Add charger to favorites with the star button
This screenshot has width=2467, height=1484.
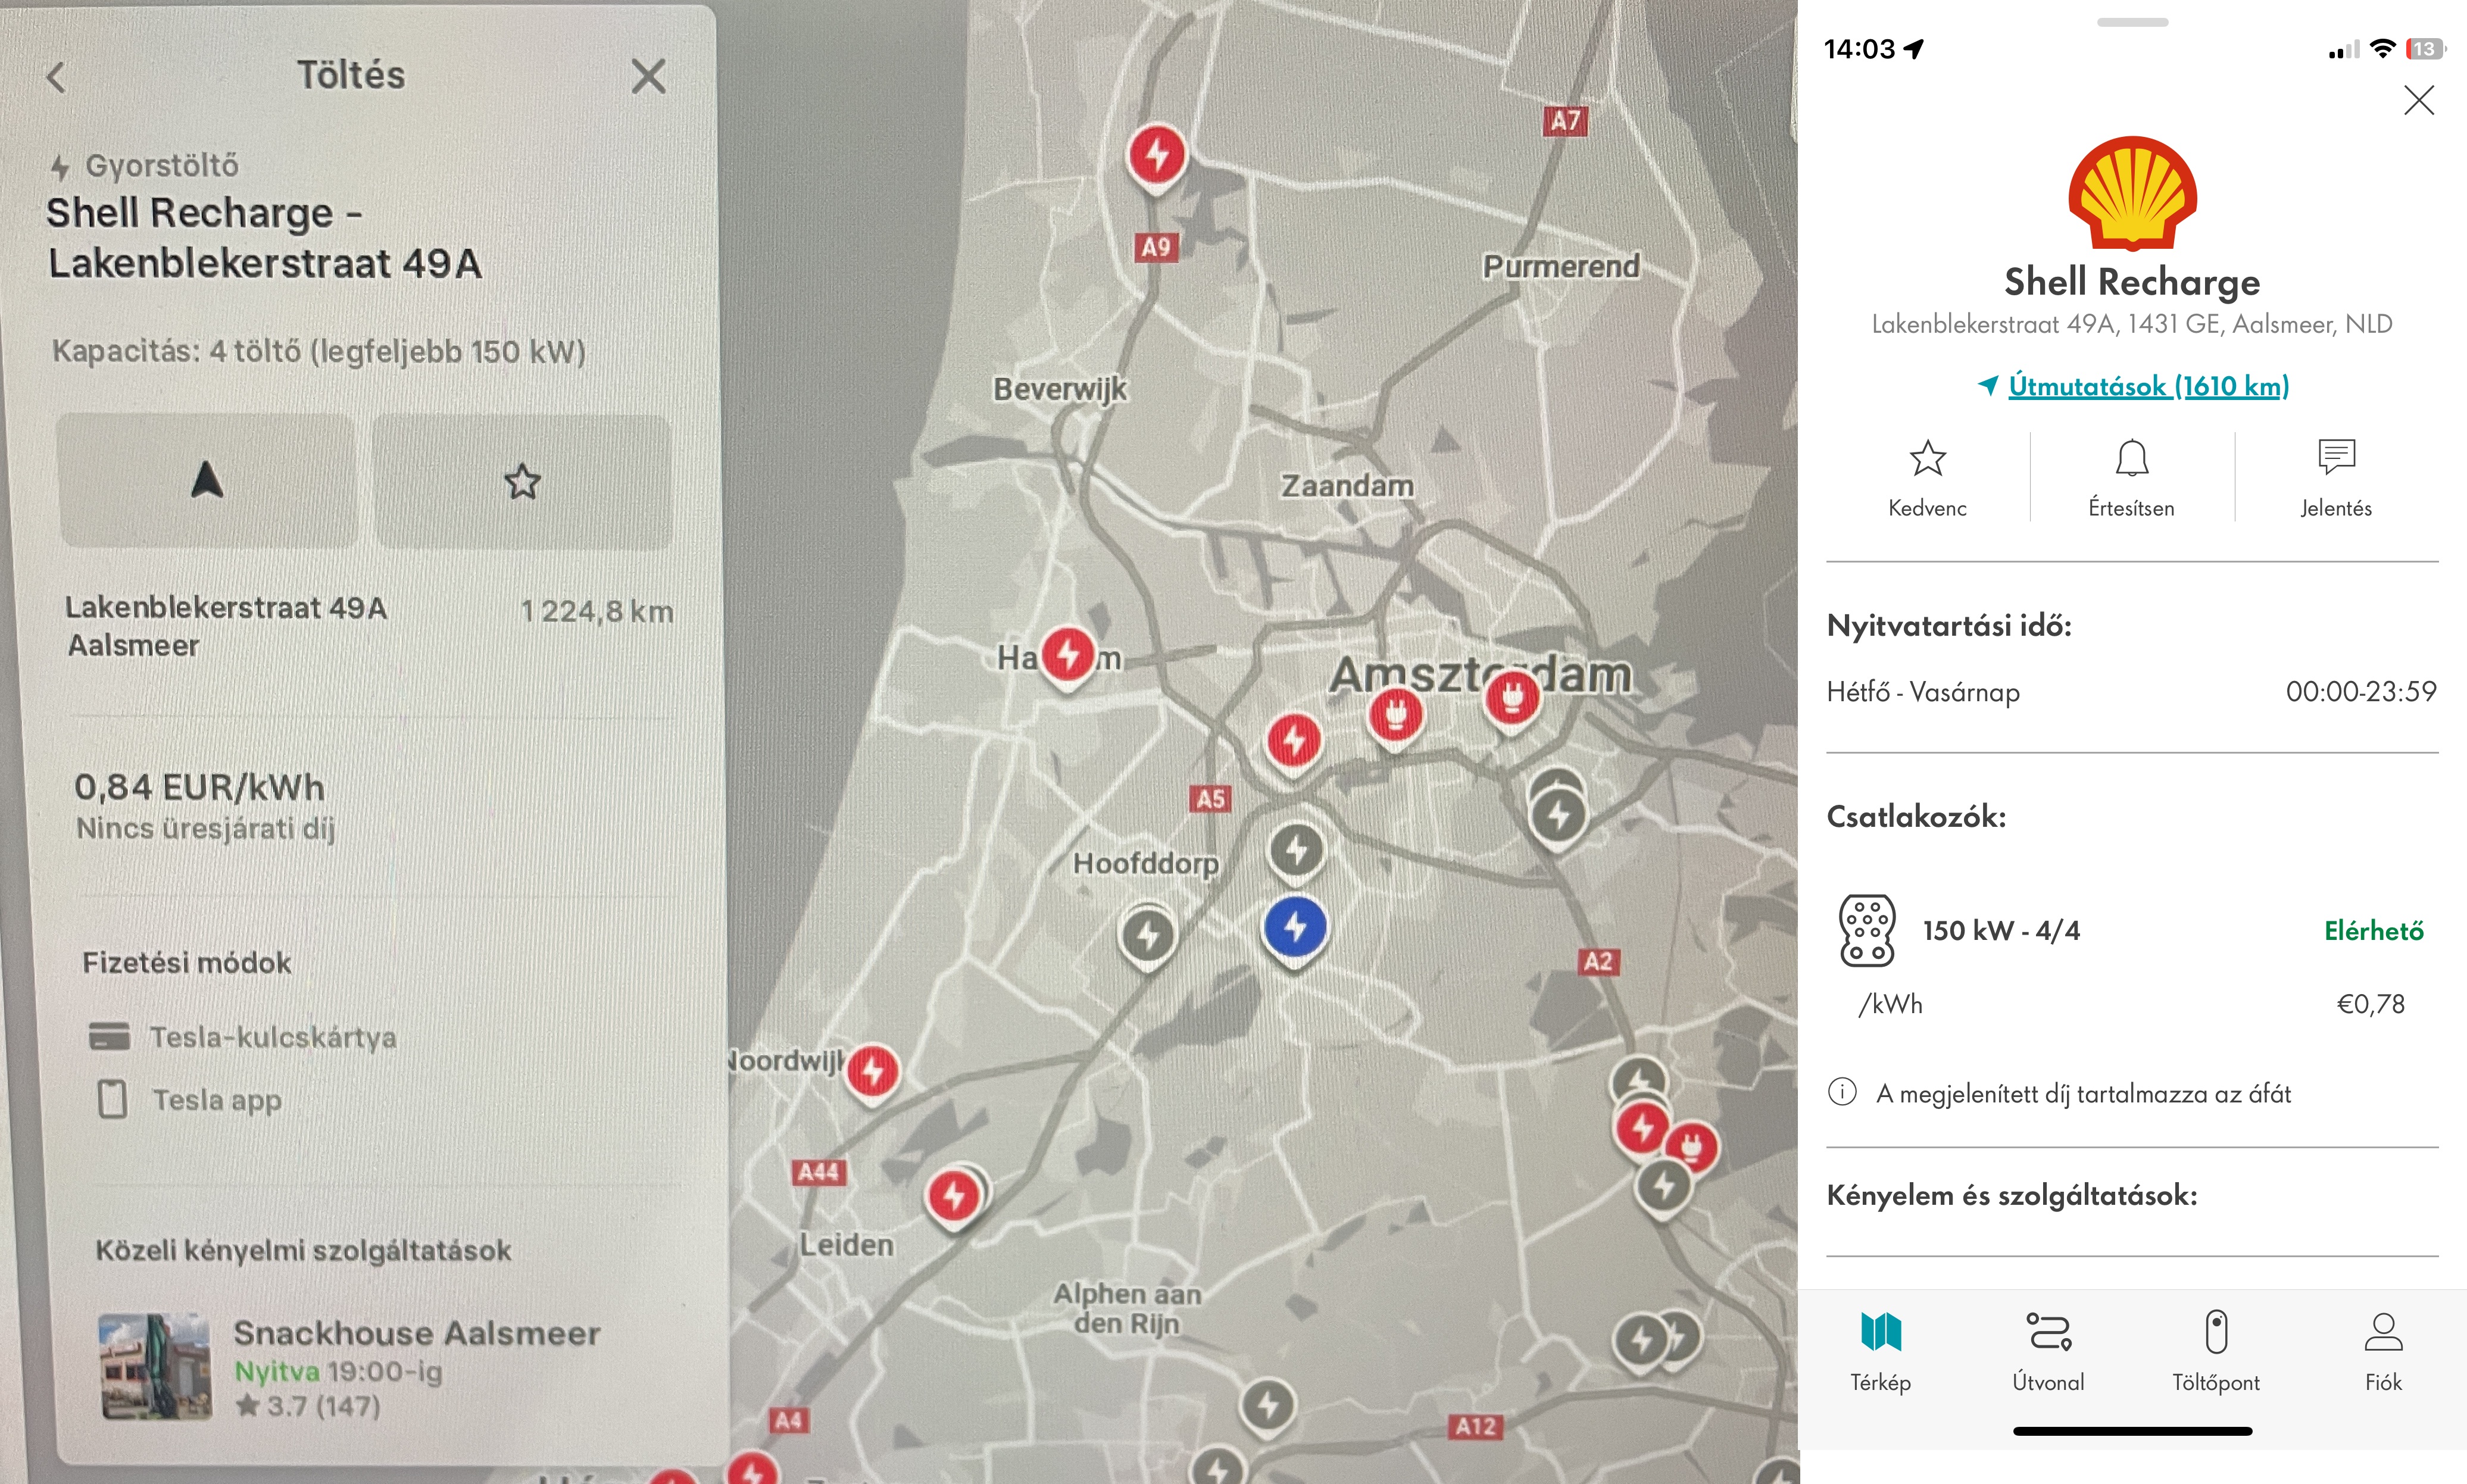(522, 481)
